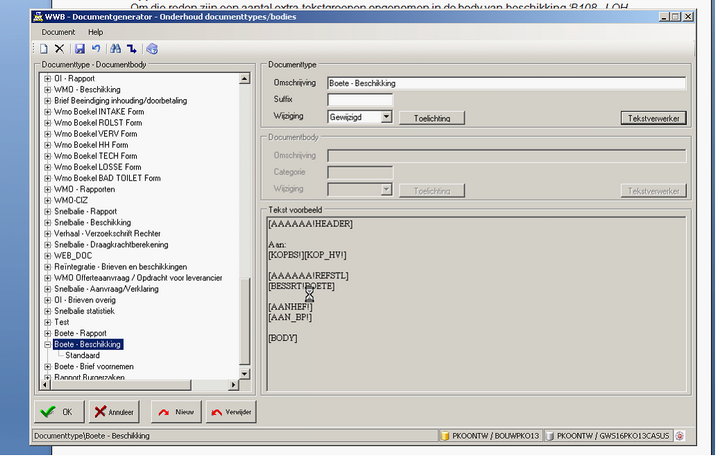Click tree horizontal scrollbar left arrow
The width and height of the screenshot is (716, 456).
(45, 385)
